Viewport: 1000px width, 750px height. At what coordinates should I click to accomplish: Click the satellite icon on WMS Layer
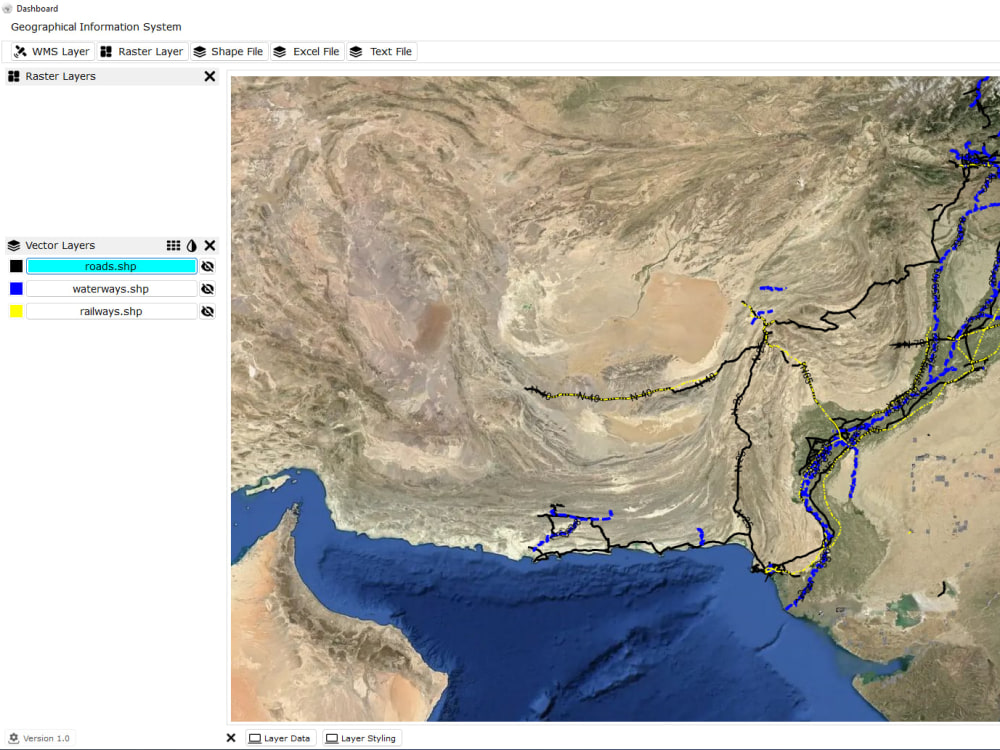[20, 52]
